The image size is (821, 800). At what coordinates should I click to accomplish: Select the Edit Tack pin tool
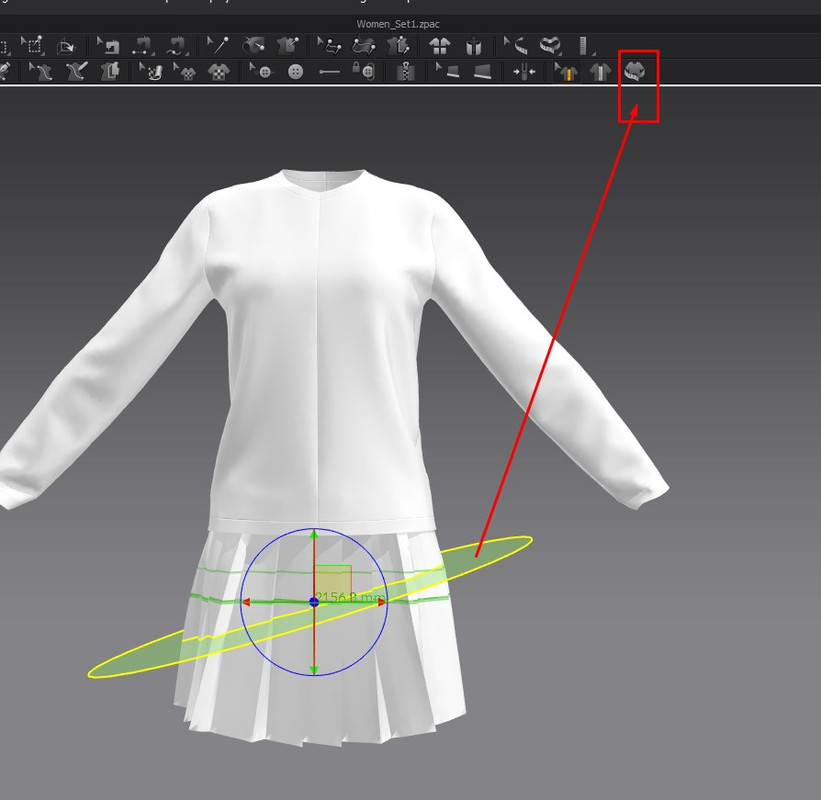click(x=218, y=46)
